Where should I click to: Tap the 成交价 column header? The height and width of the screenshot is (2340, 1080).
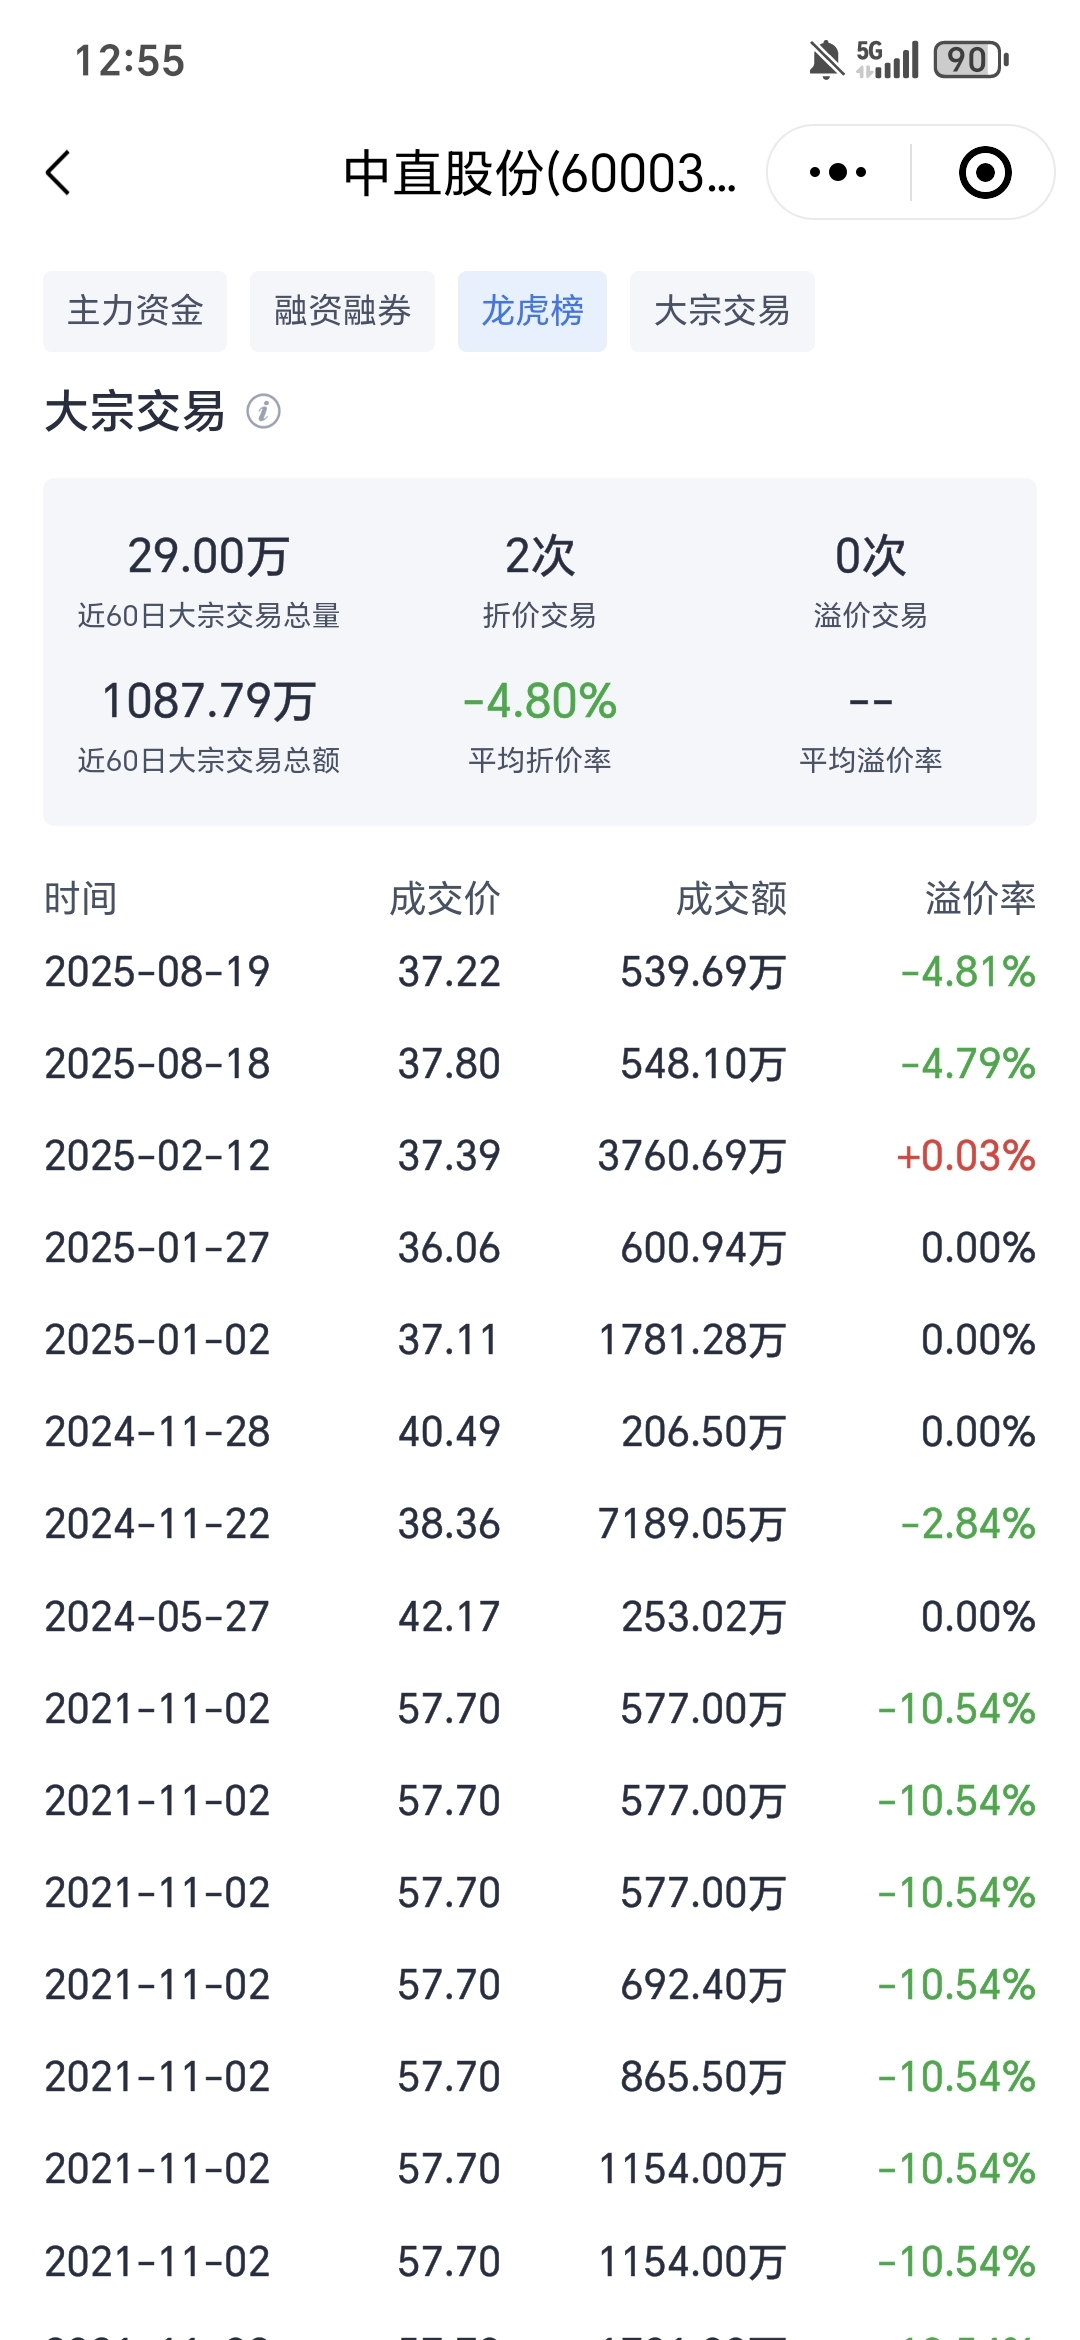445,898
